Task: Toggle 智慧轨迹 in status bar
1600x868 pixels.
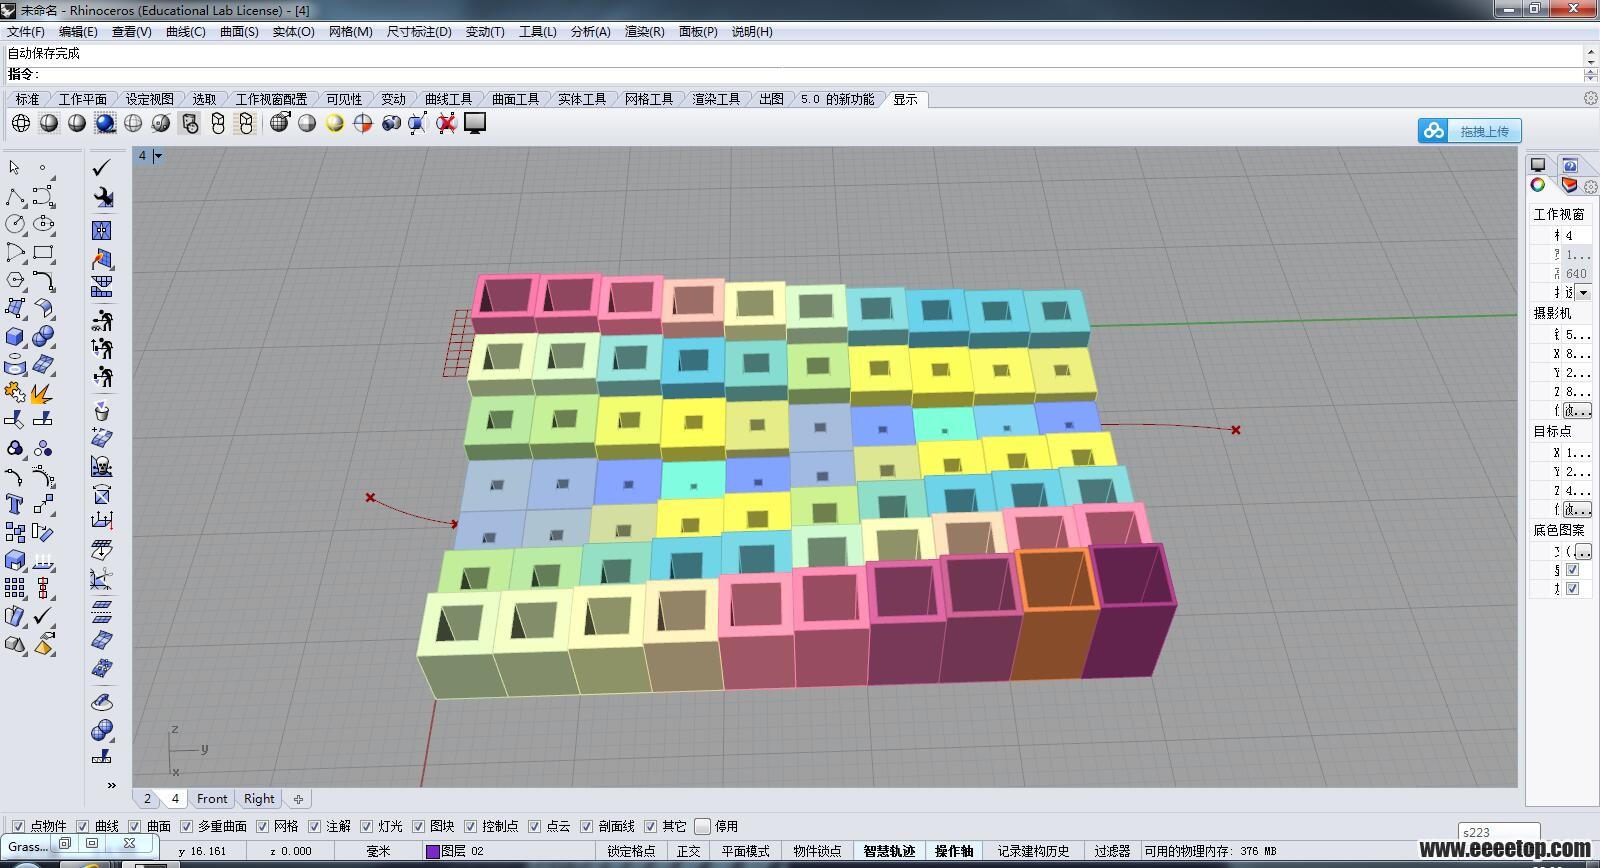Action: point(889,851)
